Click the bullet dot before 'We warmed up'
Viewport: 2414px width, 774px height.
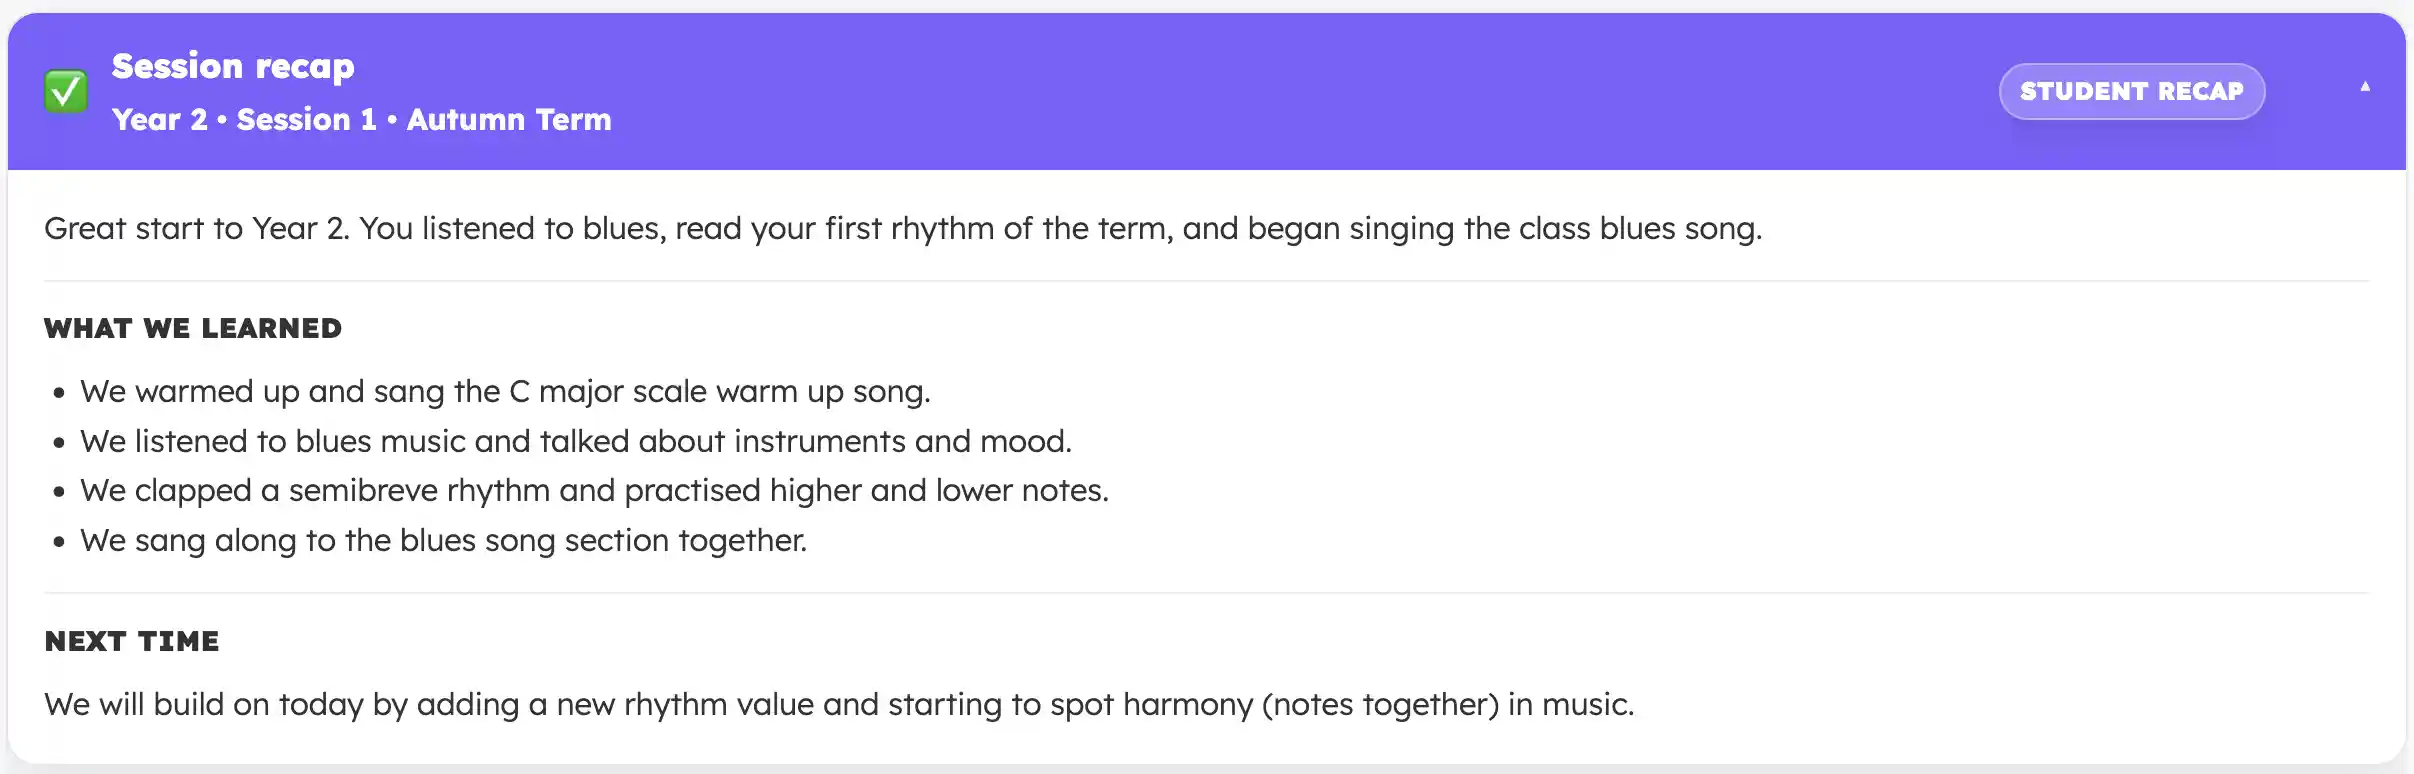coord(59,393)
